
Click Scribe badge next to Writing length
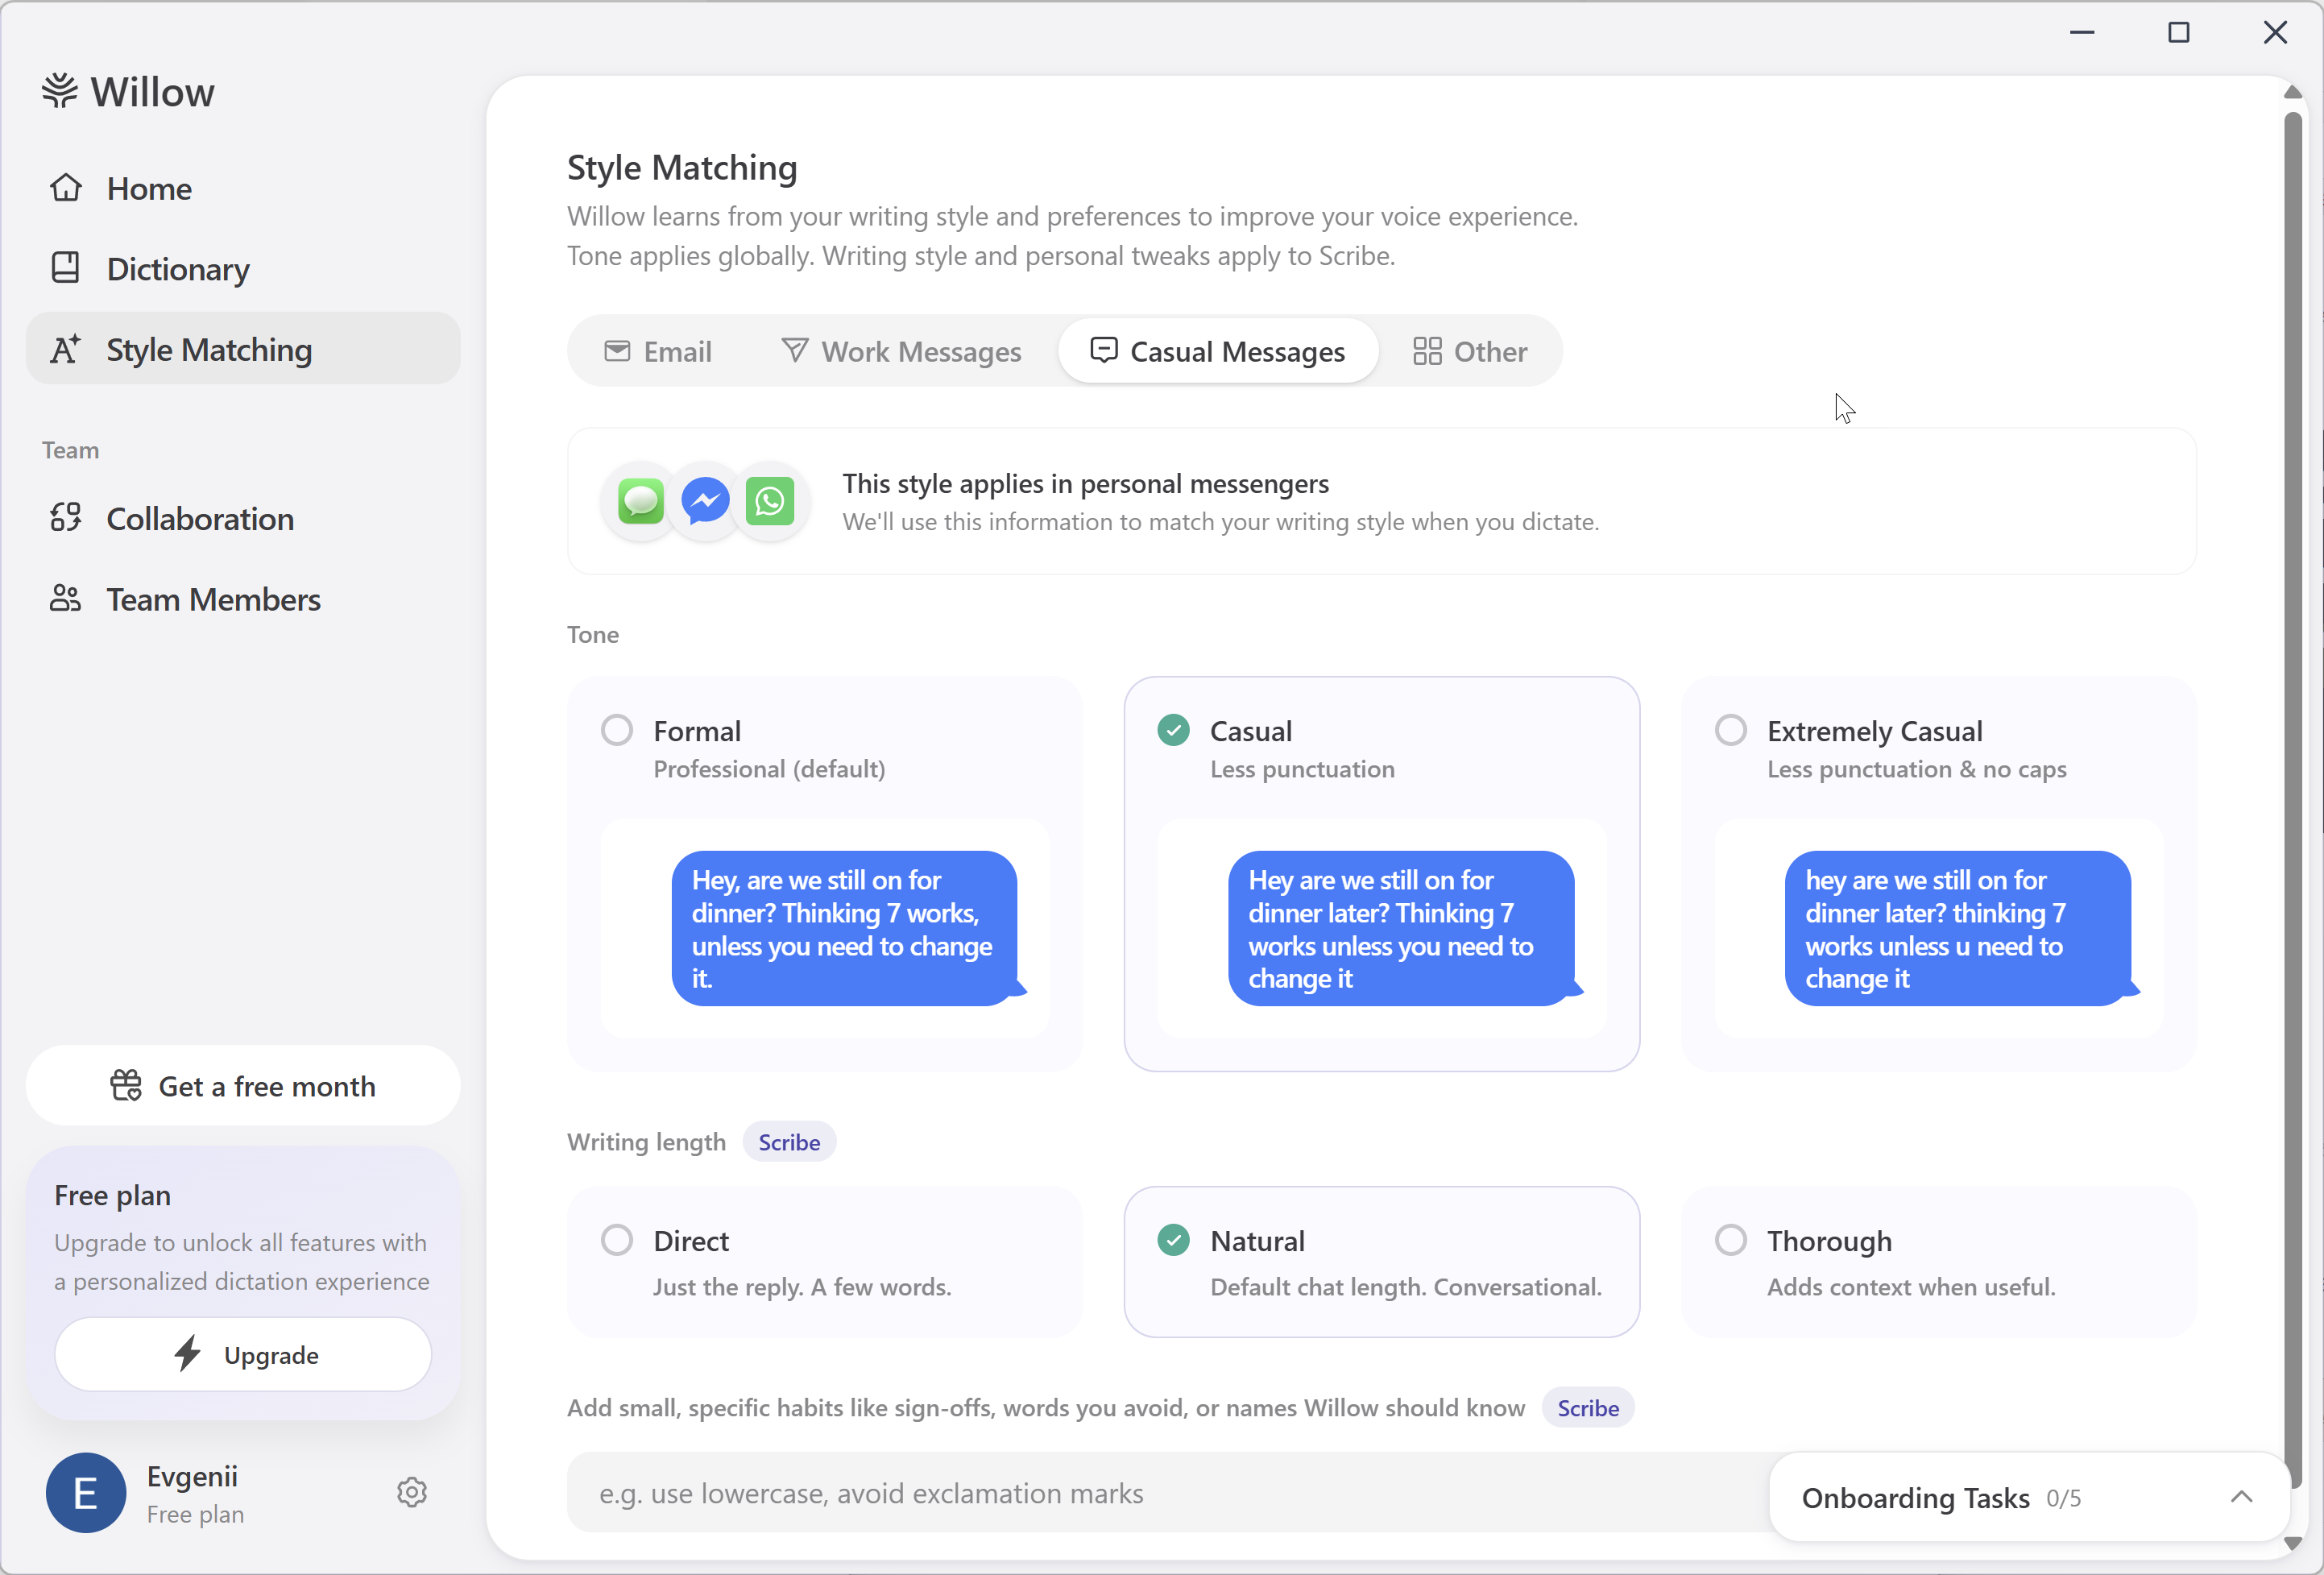coord(789,1142)
